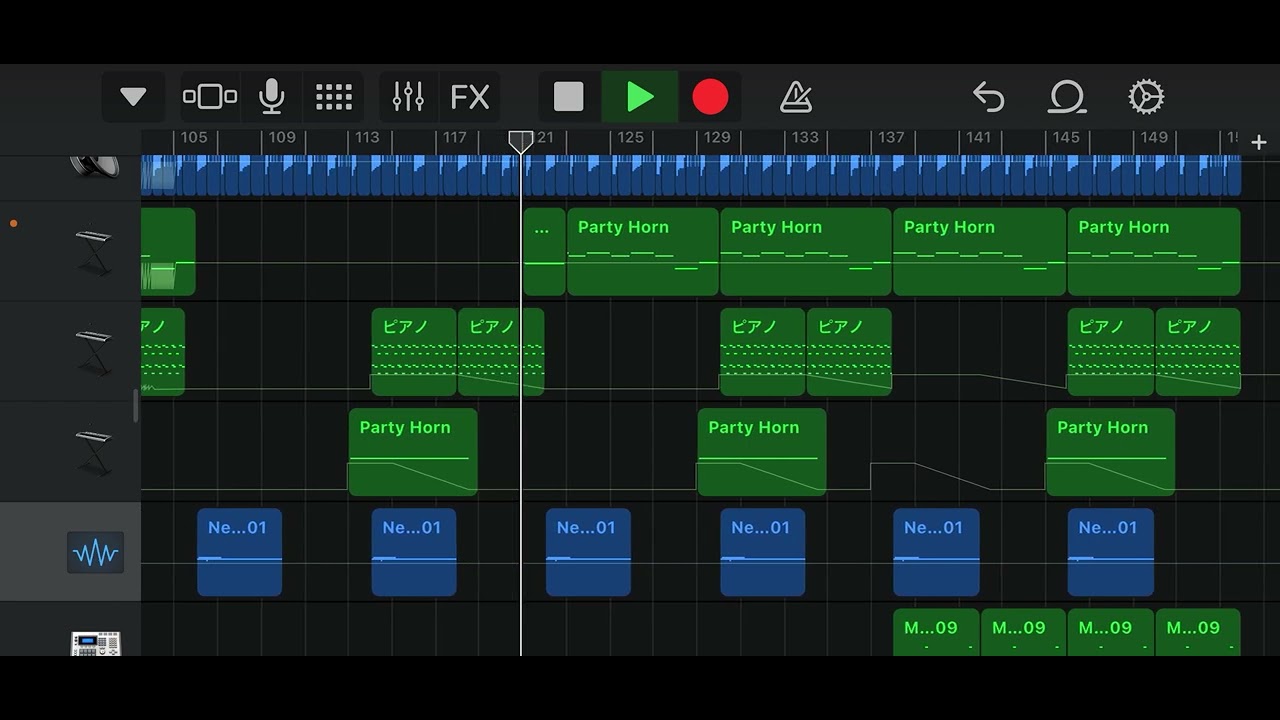The width and height of the screenshot is (1280, 720).
Task: Select Ne...01 audio region at bar 113
Action: [414, 552]
